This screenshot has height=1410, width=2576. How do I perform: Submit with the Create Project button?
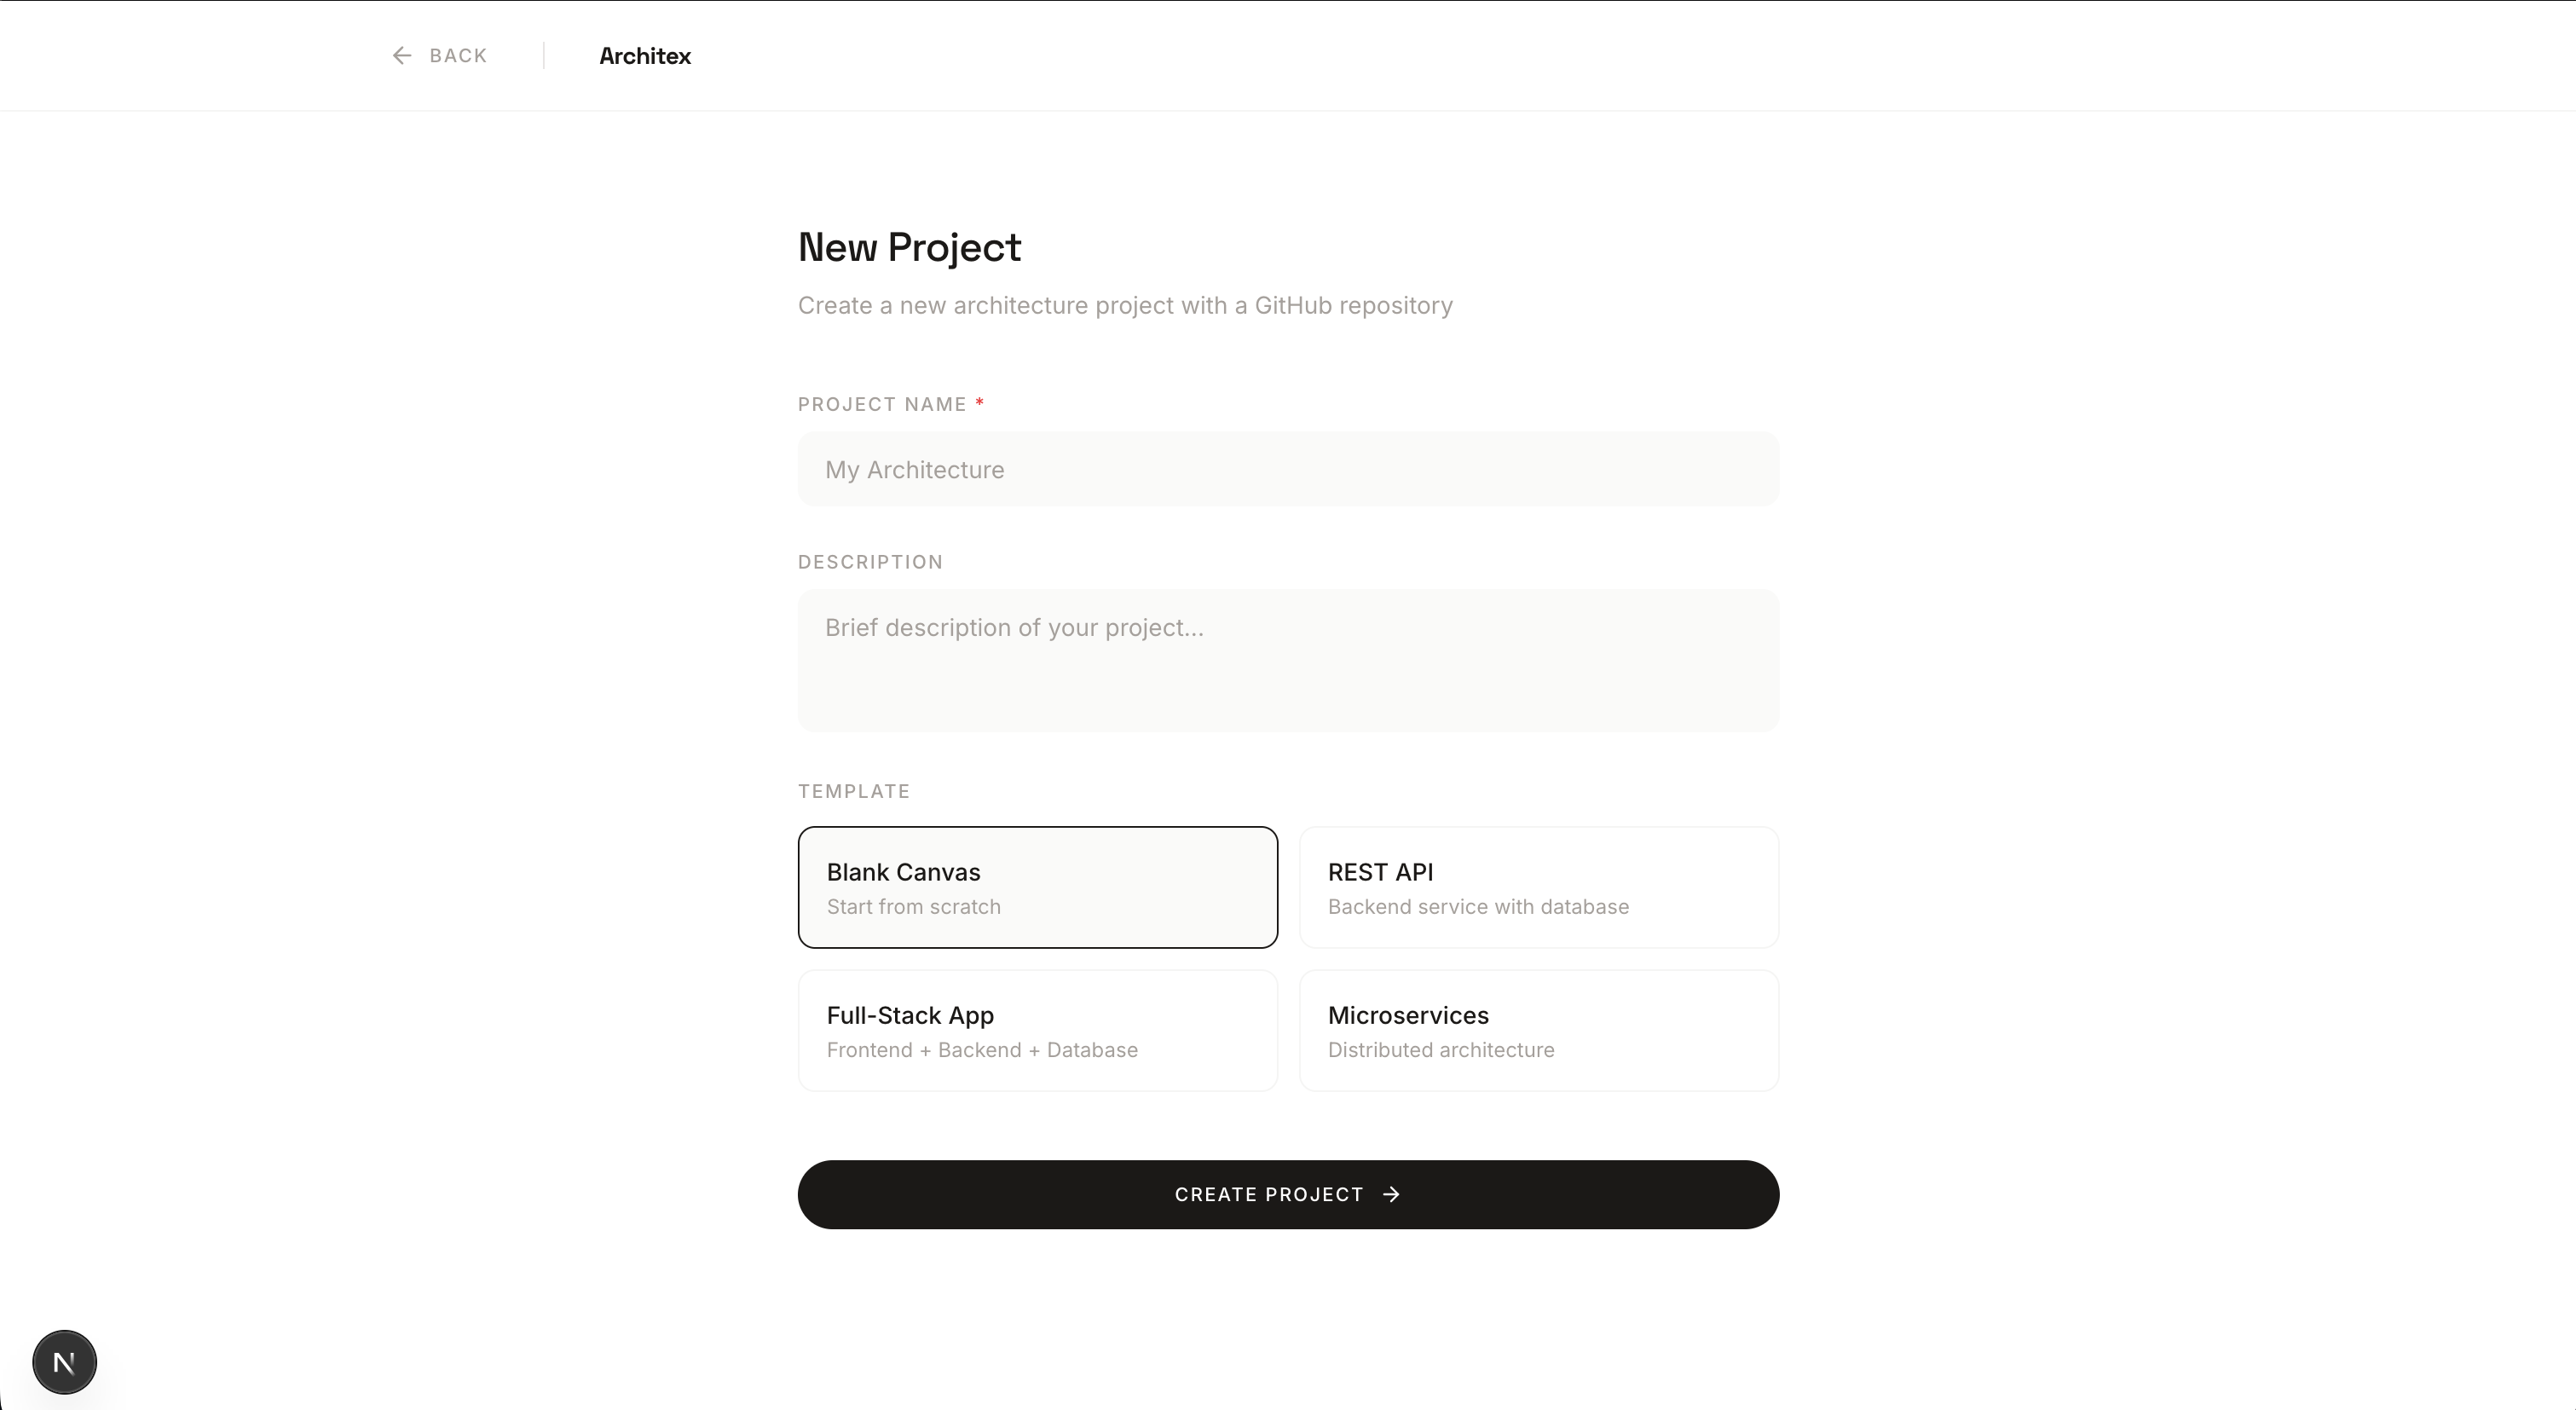tap(1288, 1195)
